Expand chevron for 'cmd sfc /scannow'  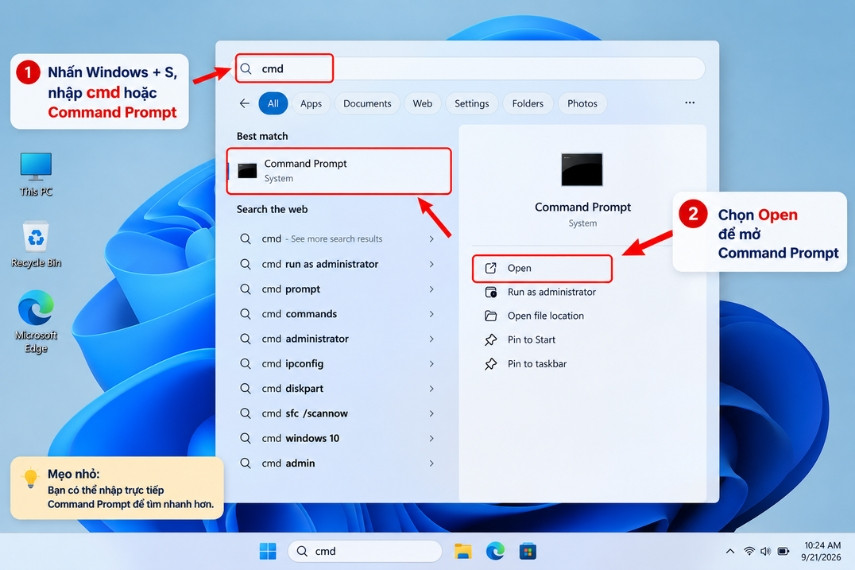pyautogui.click(x=431, y=413)
